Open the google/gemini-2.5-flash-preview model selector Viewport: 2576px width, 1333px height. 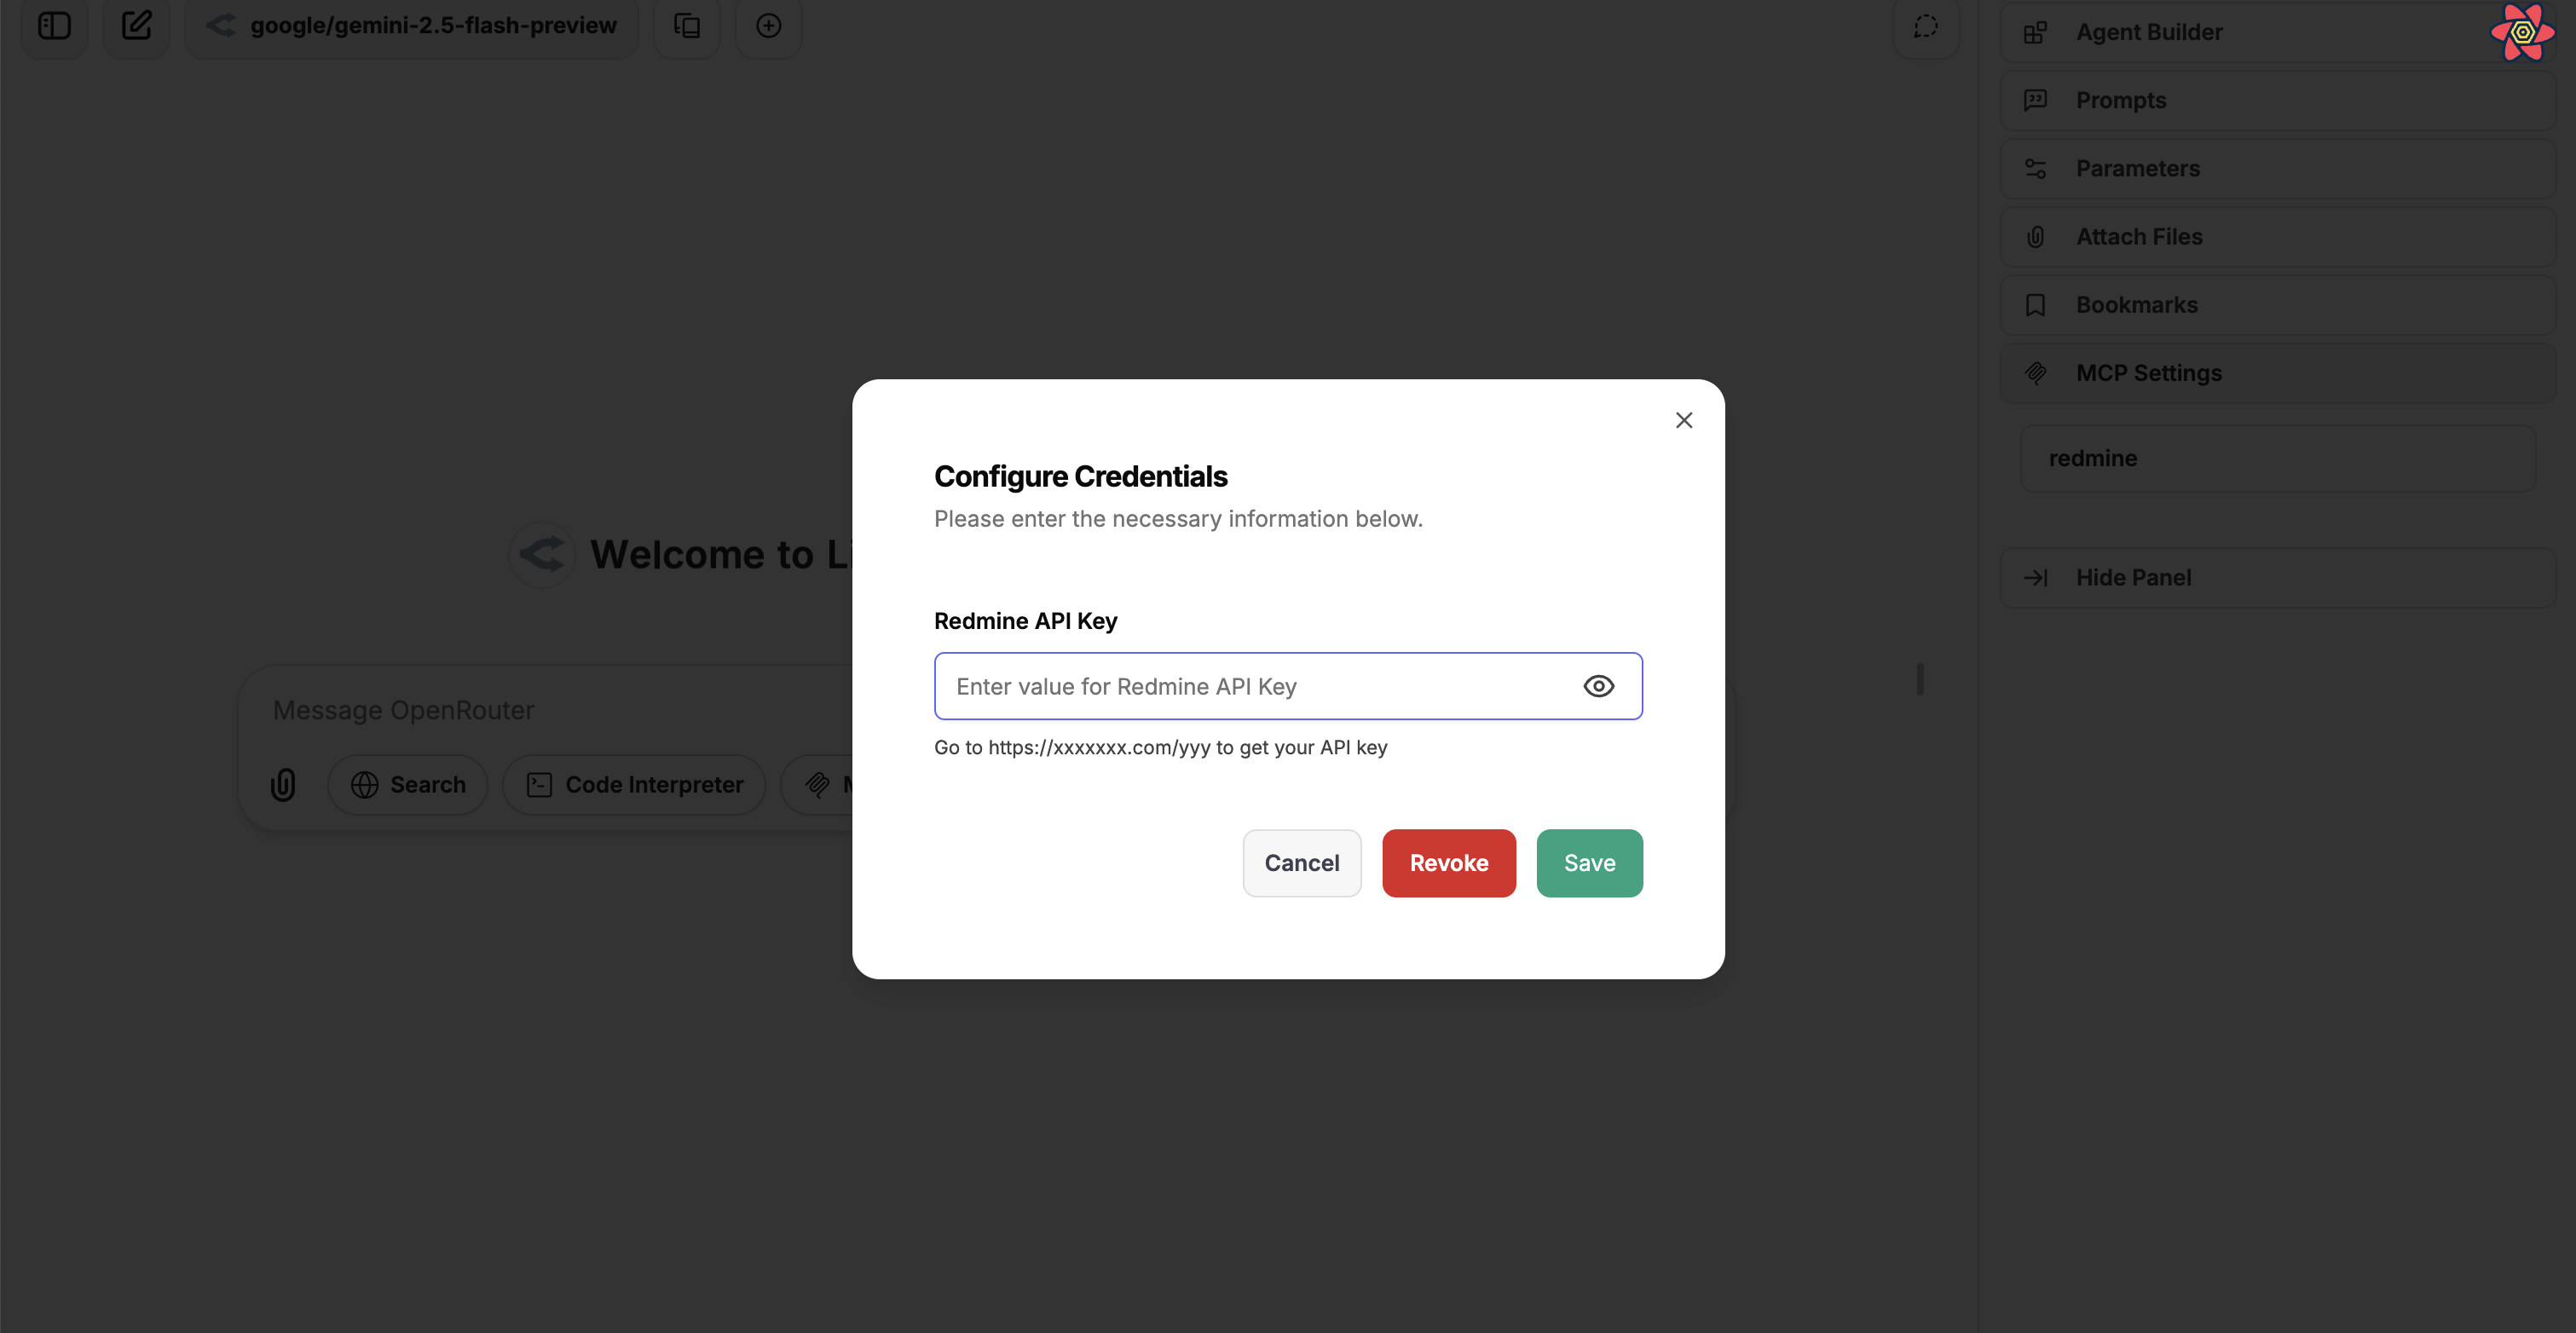click(411, 26)
